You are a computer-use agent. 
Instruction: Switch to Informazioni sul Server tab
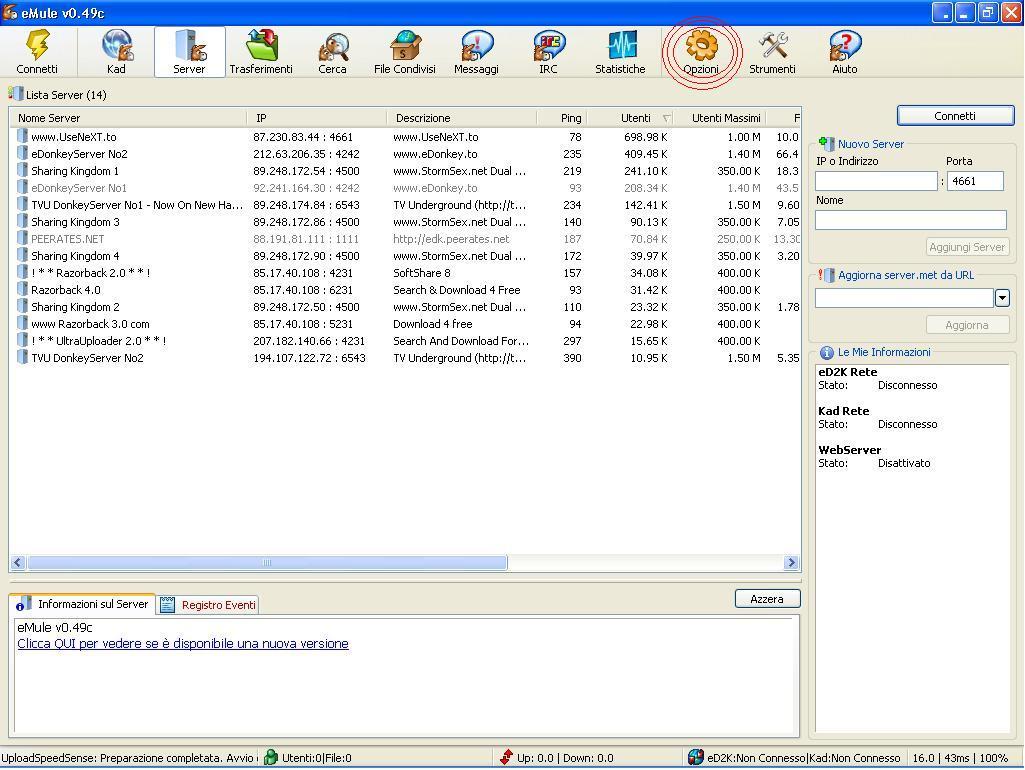[83, 604]
